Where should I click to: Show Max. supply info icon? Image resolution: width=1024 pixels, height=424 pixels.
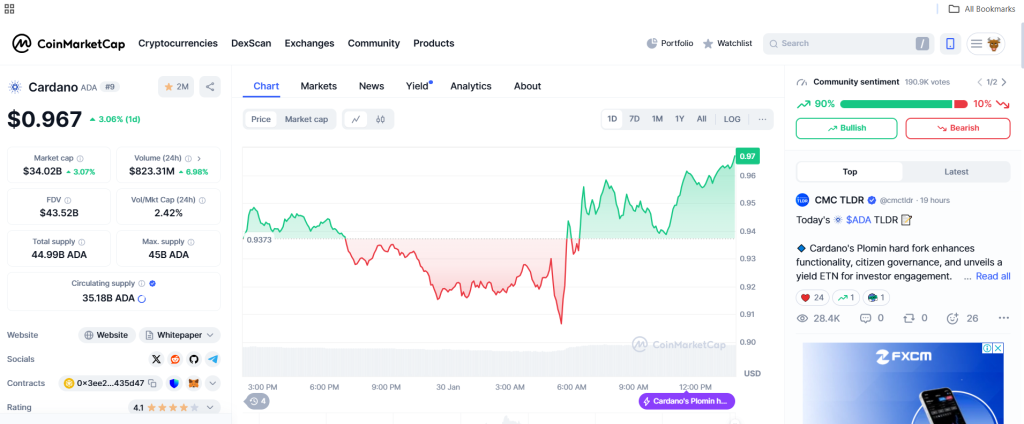click(x=191, y=242)
